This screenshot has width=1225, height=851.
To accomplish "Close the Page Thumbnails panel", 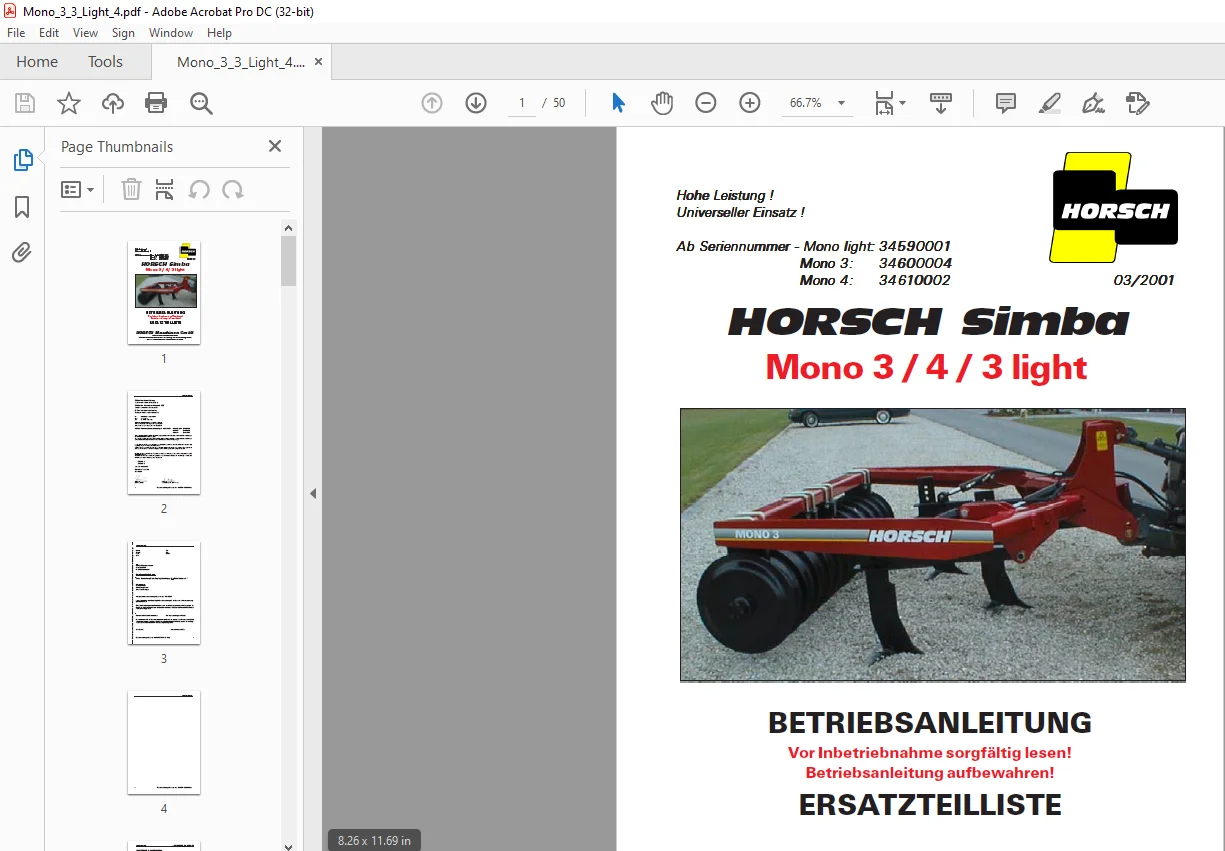I will coord(275,146).
